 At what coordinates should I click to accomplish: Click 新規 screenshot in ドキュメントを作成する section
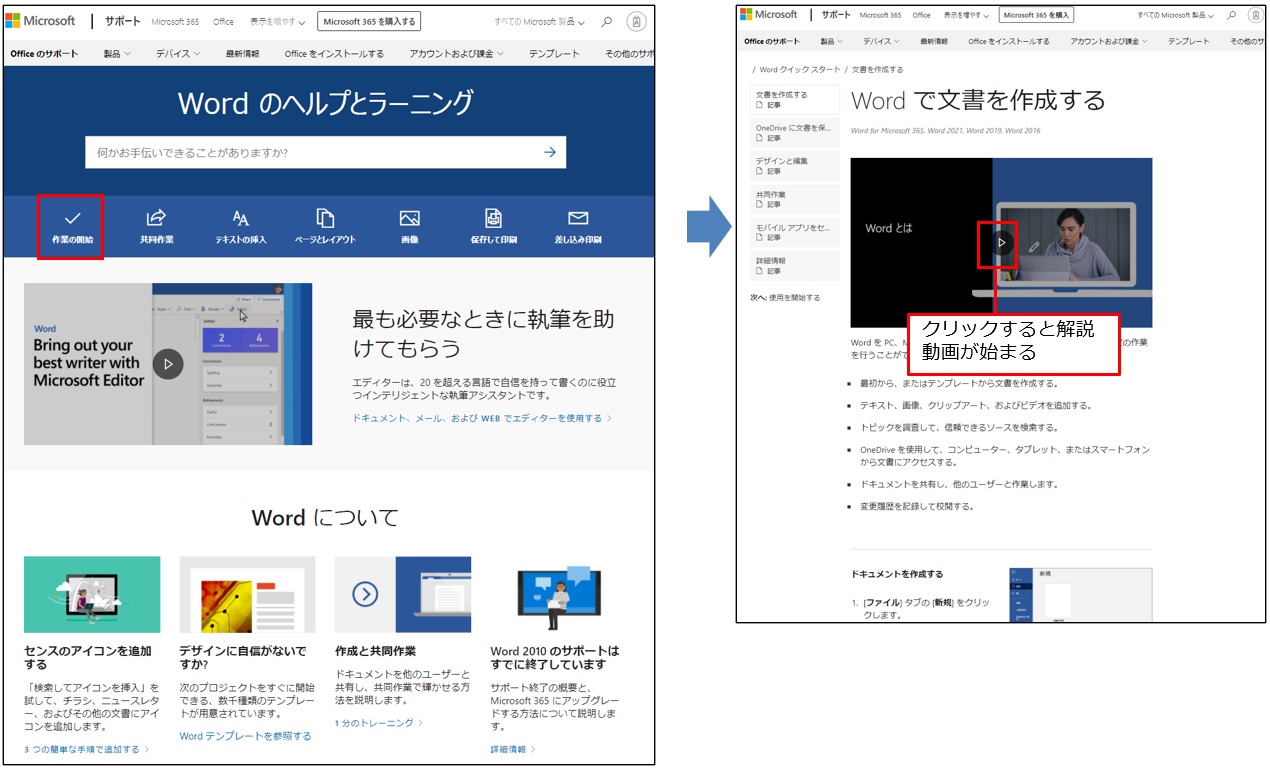[x=1080, y=595]
